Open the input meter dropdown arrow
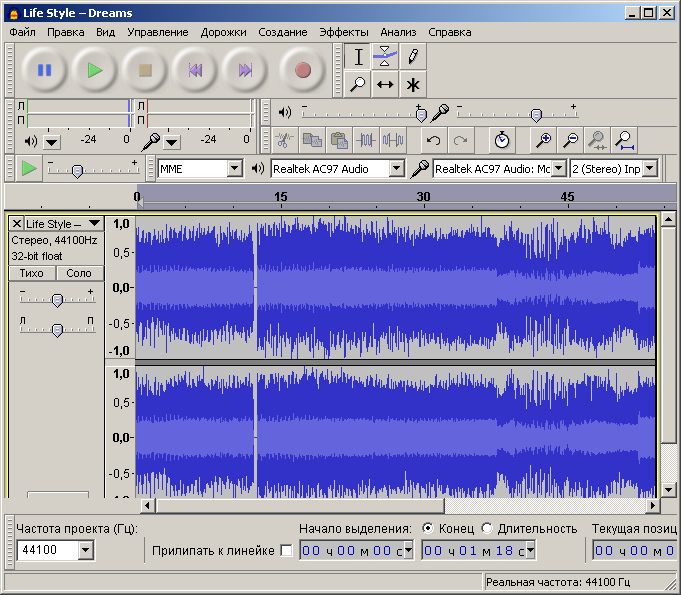 tap(172, 142)
